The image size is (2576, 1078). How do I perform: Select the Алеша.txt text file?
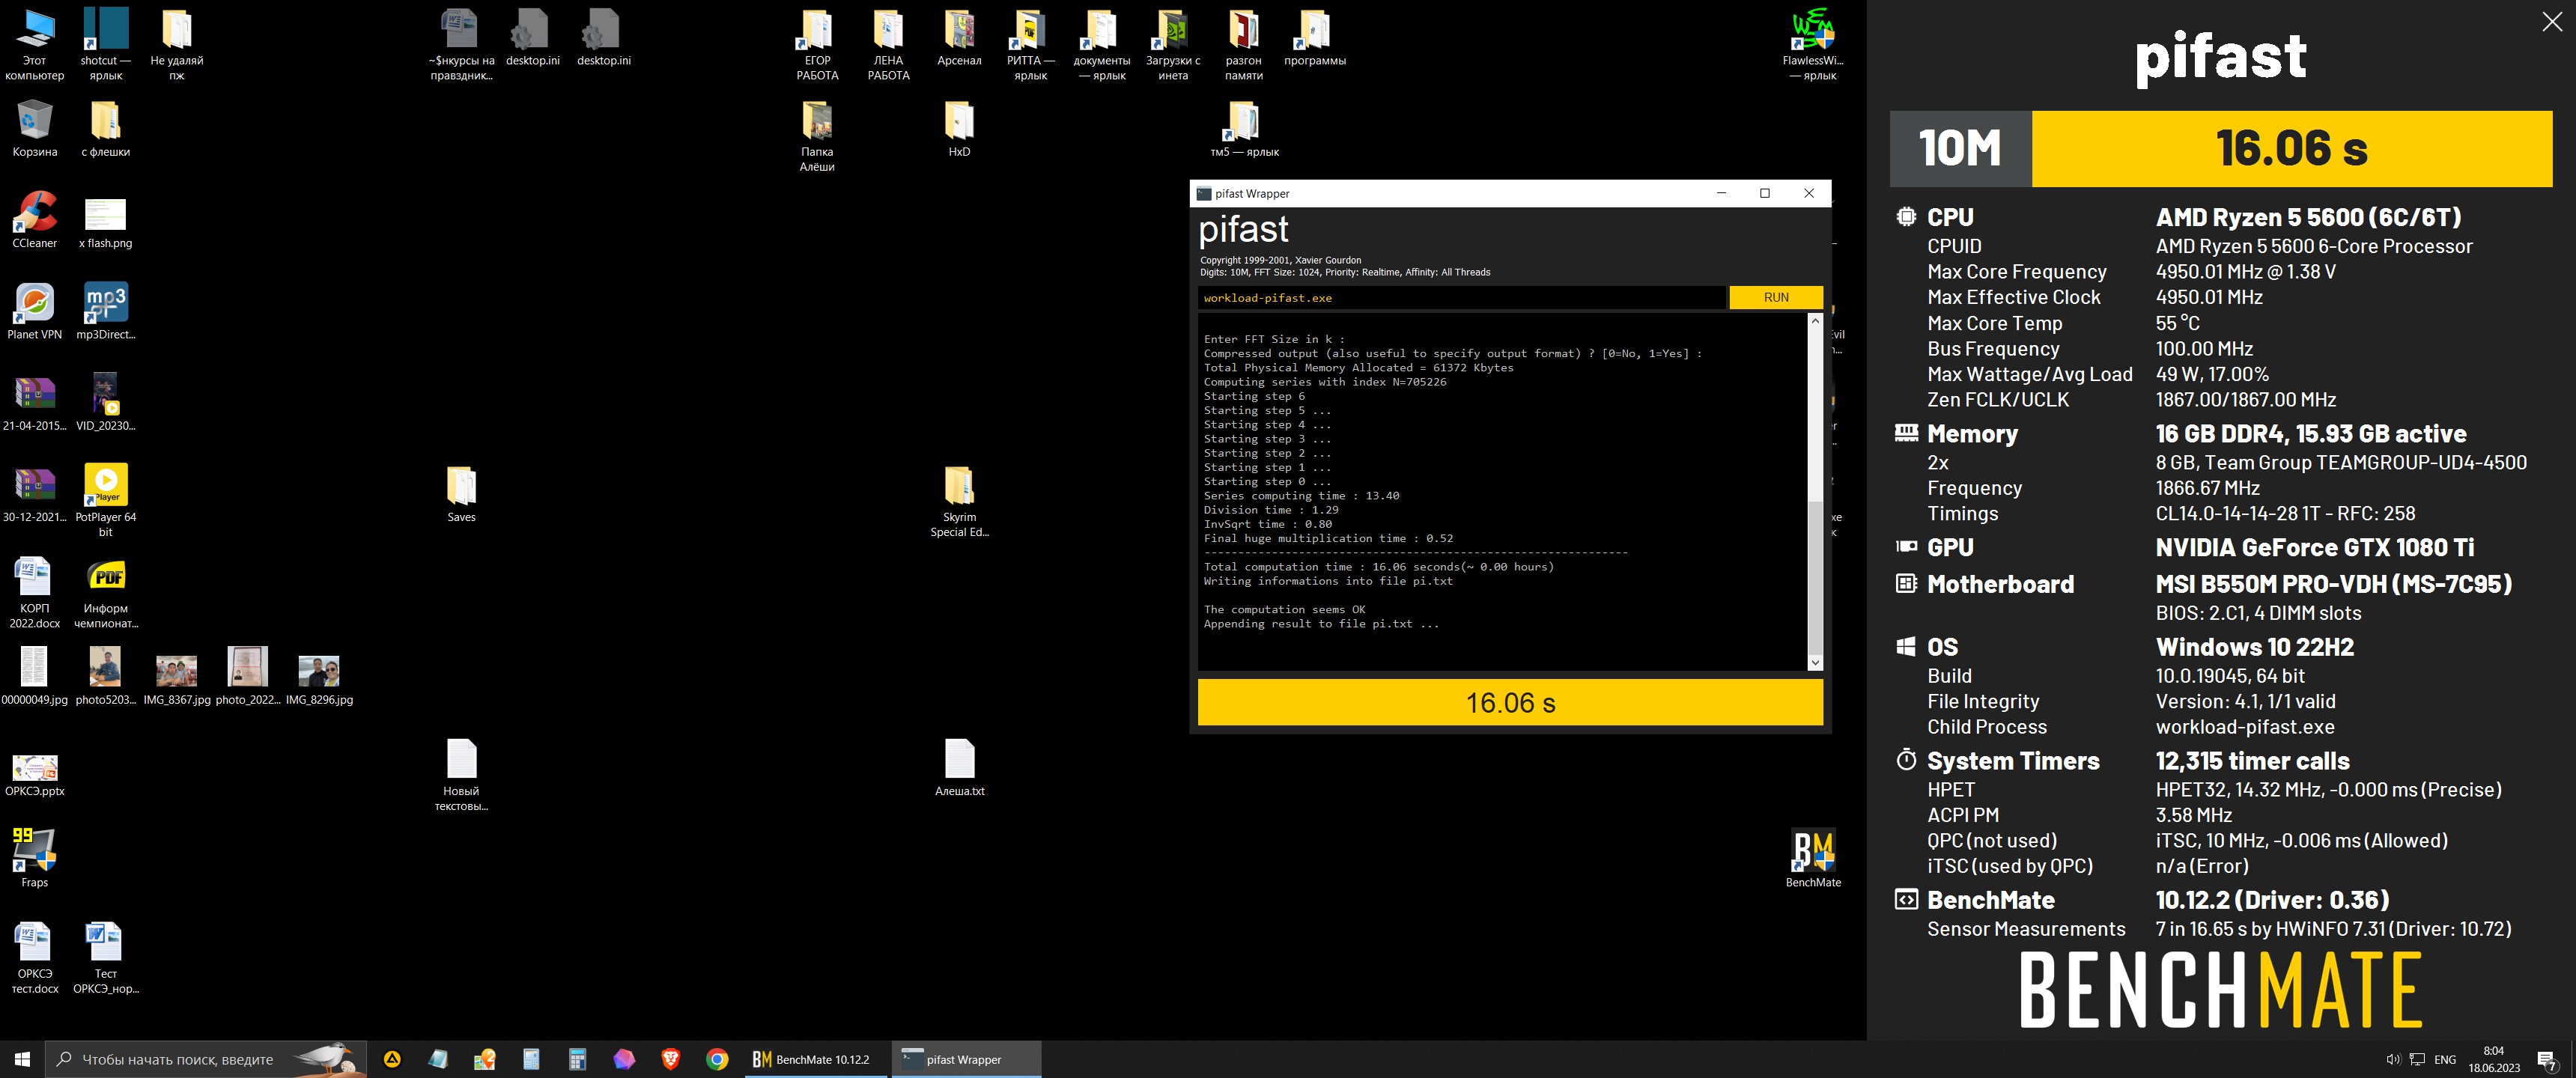coord(959,767)
